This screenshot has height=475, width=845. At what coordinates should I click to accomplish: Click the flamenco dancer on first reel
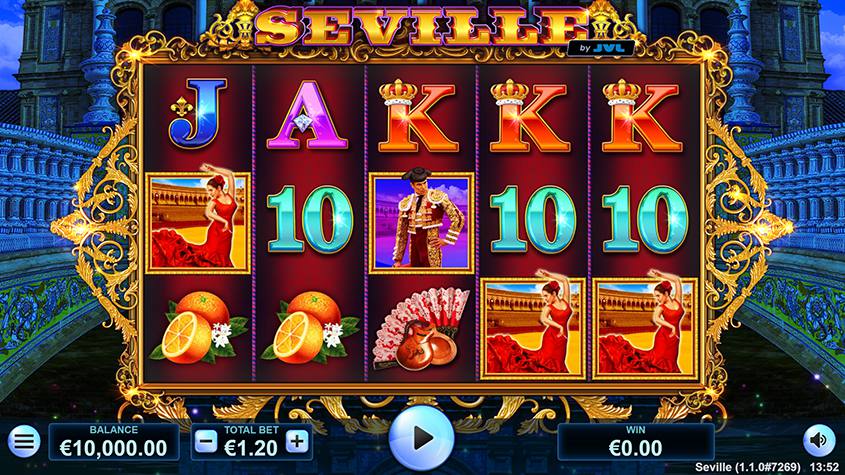pos(198,221)
